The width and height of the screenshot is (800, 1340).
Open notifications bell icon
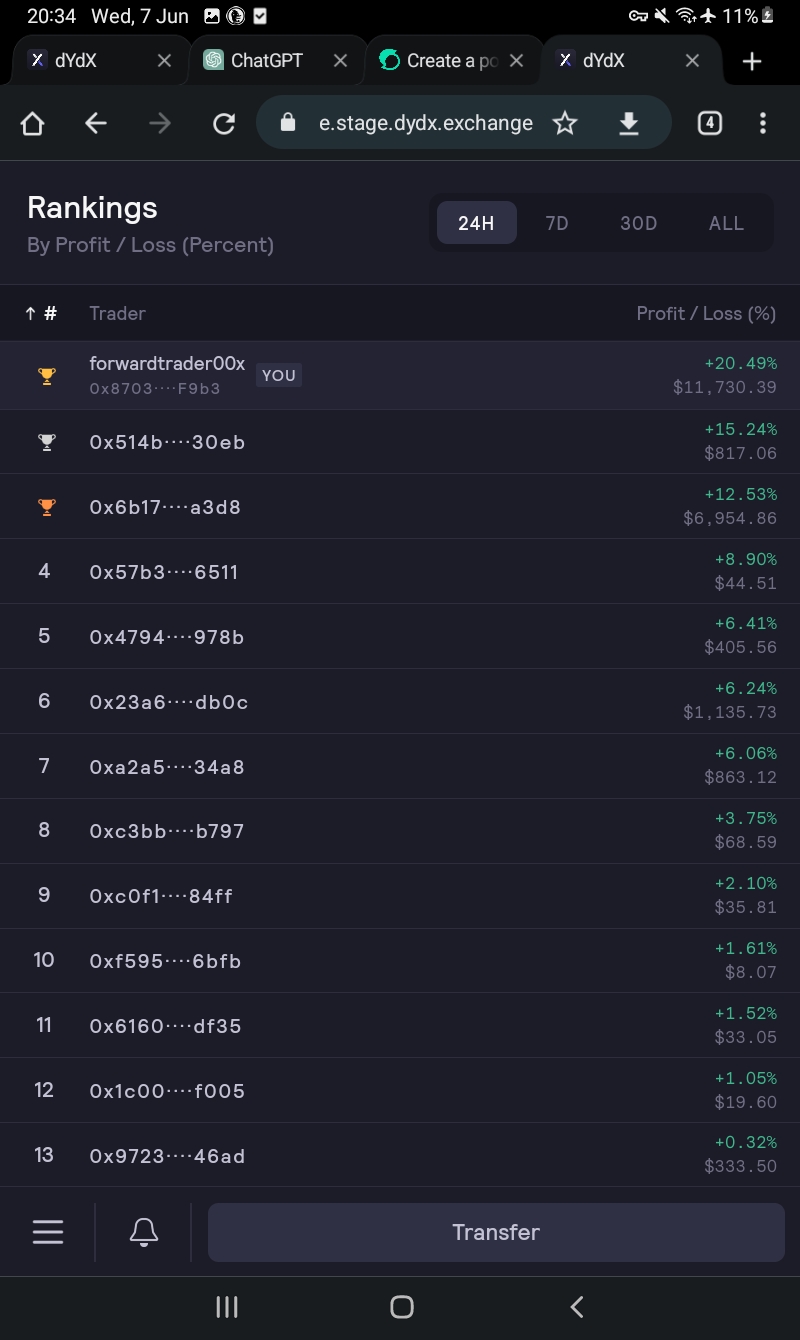coord(144,1232)
